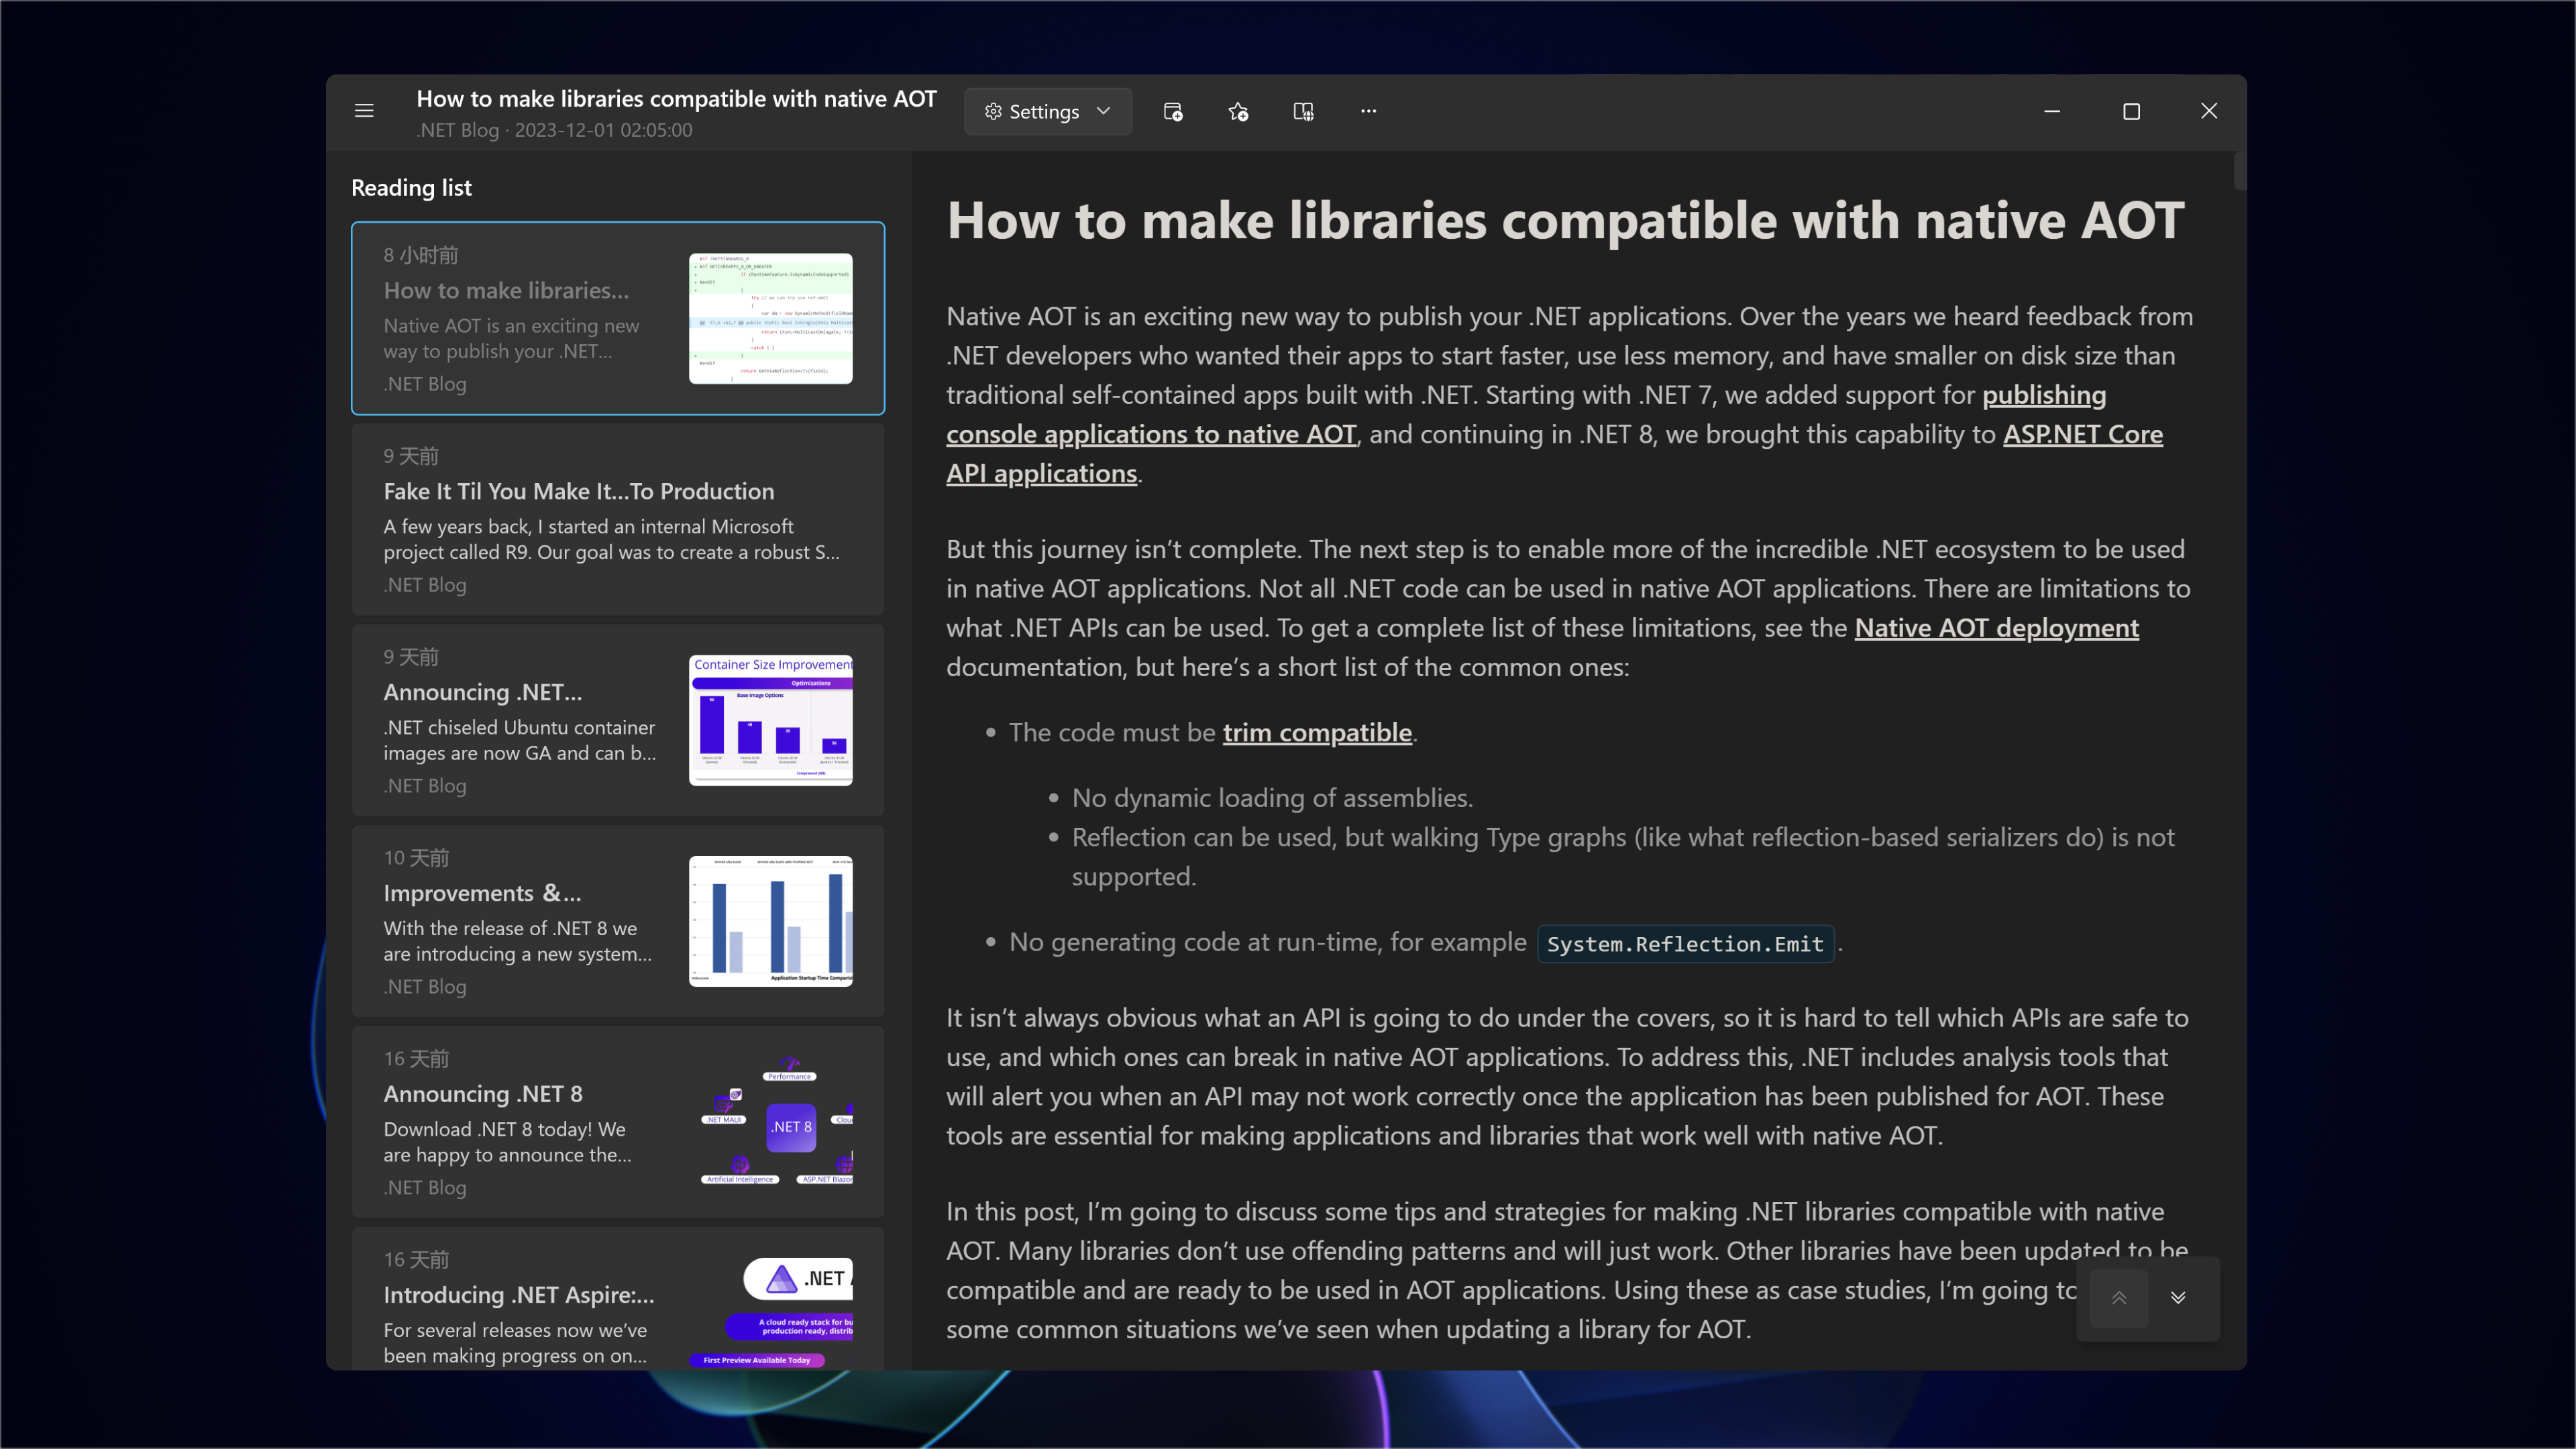Viewport: 2576px width, 1449px height.
Task: Open the 'trim compatible' link
Action: click(1317, 733)
